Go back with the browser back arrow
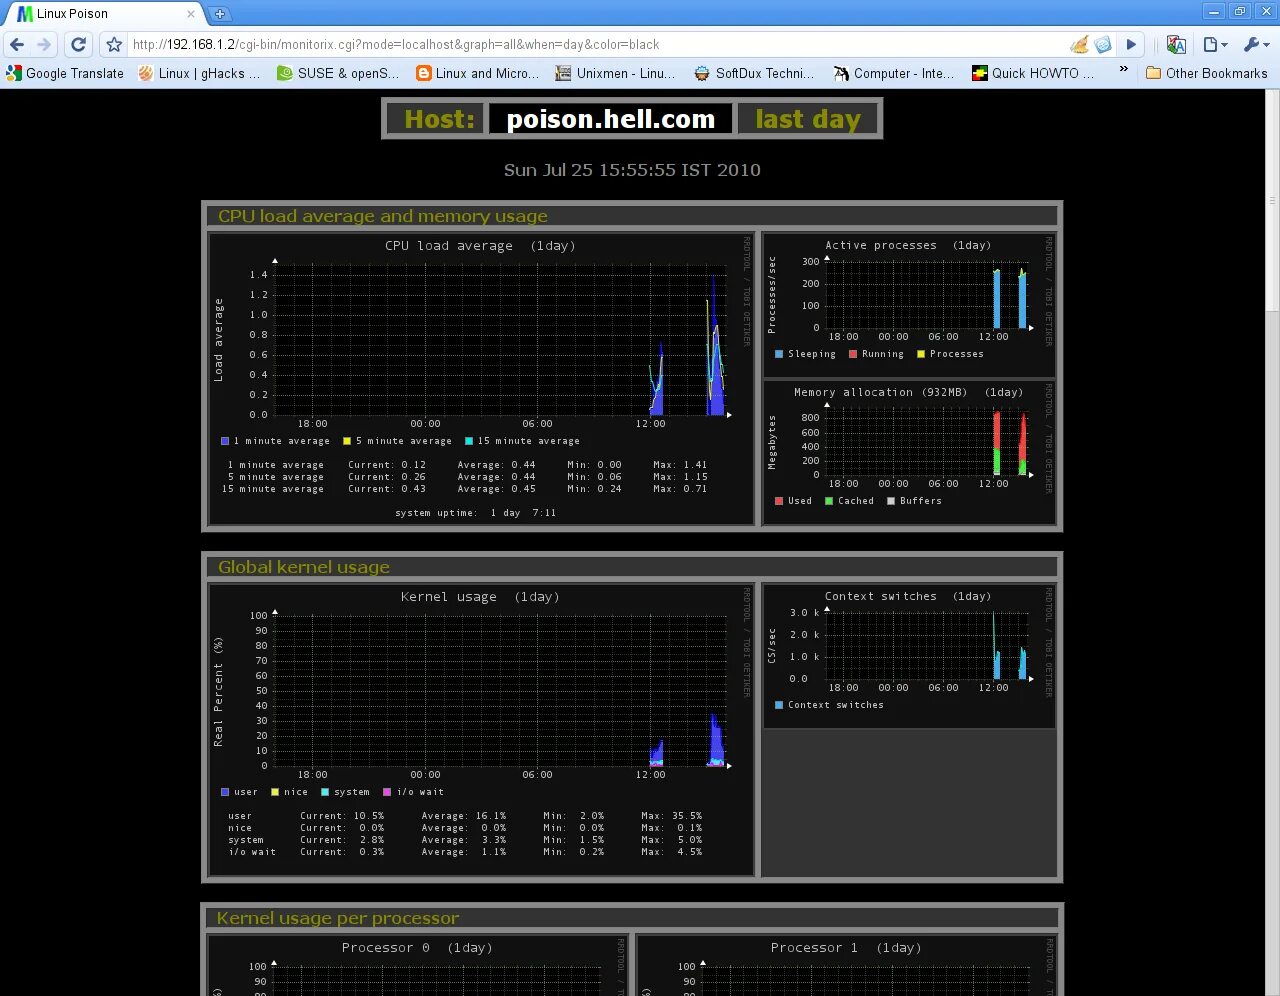Screen dimensions: 1280x996 [17, 44]
